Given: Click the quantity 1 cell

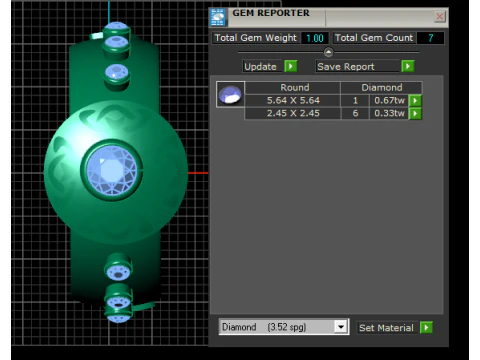Looking at the screenshot, I should tap(355, 100).
